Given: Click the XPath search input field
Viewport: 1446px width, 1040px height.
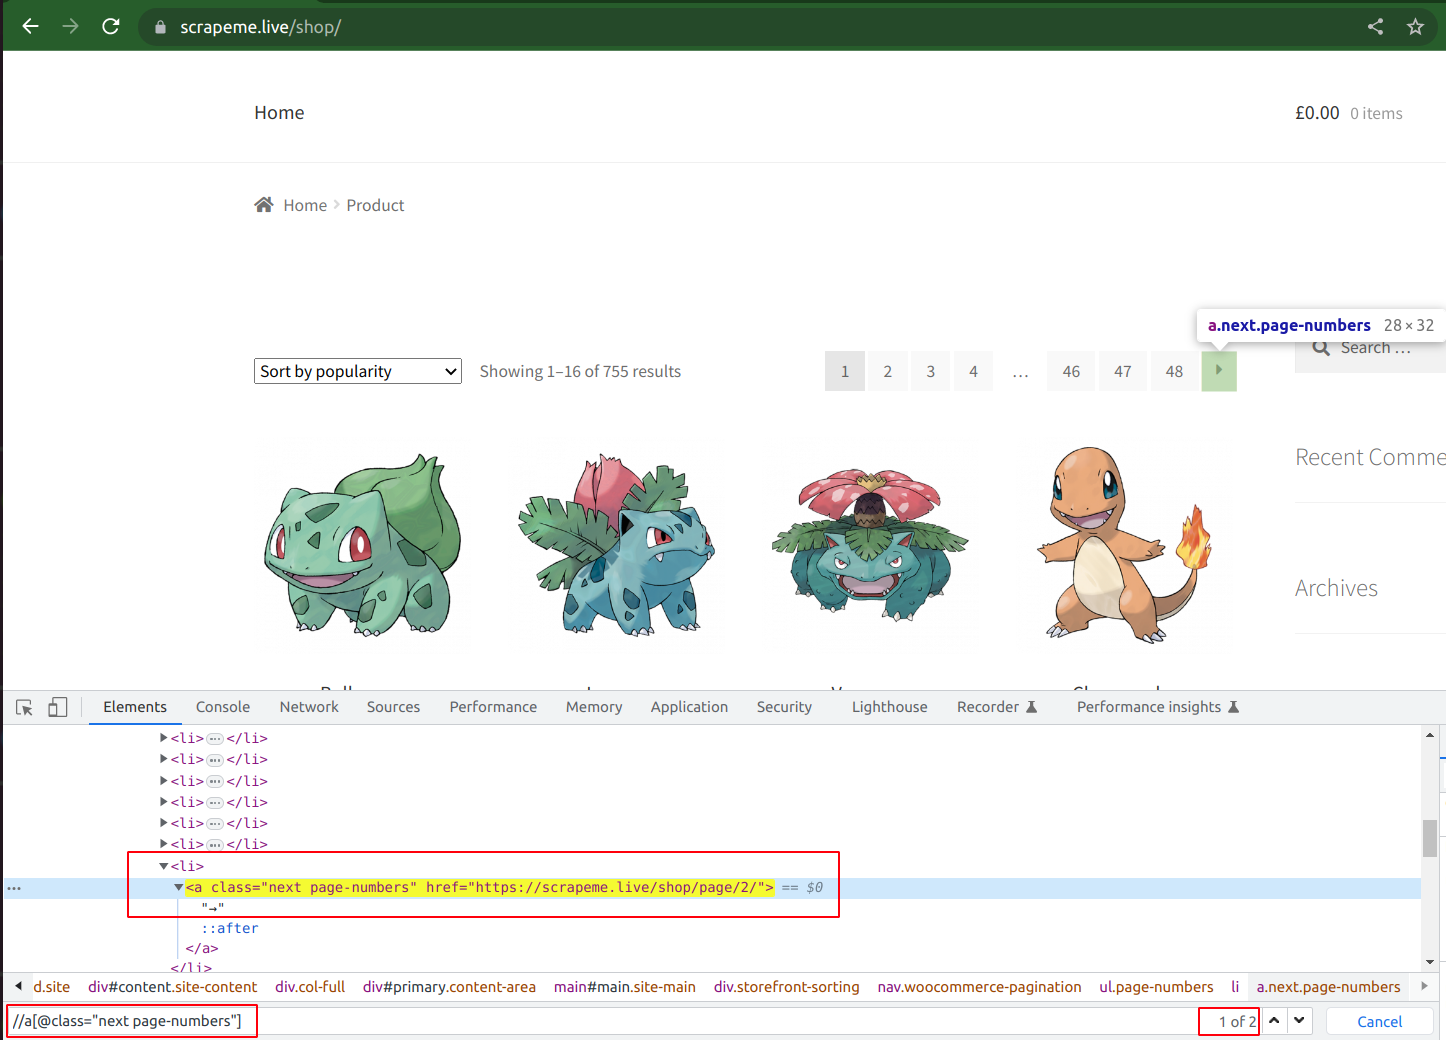Looking at the screenshot, I should click(130, 1021).
